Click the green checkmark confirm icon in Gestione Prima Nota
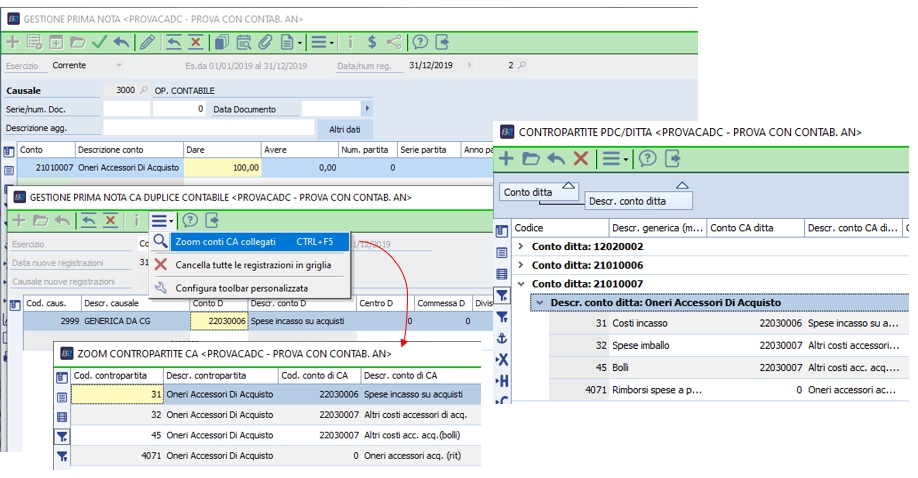918x478 pixels. 99,42
